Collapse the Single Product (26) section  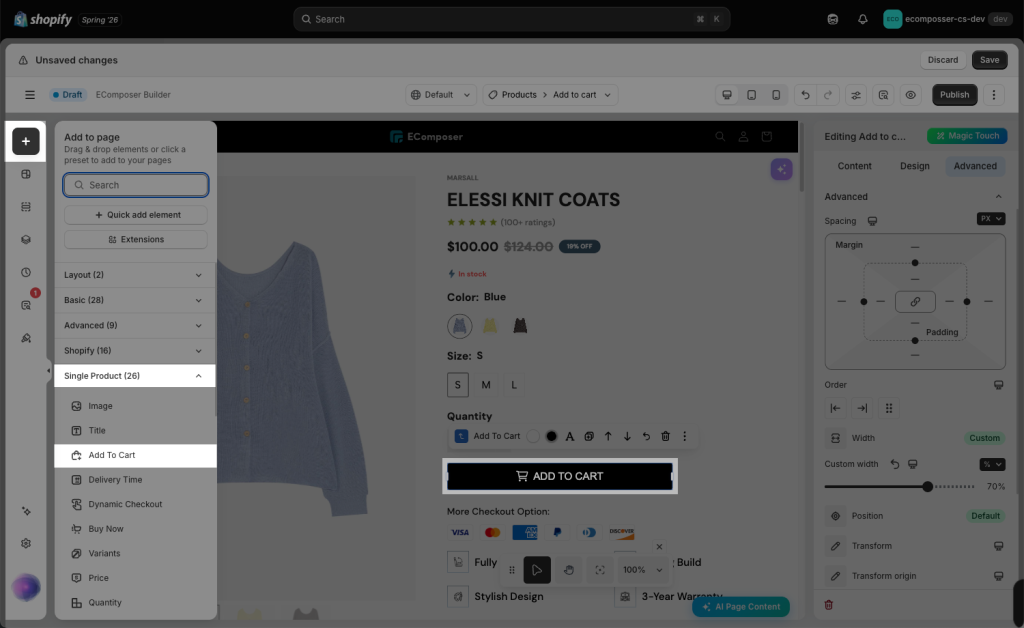click(134, 376)
